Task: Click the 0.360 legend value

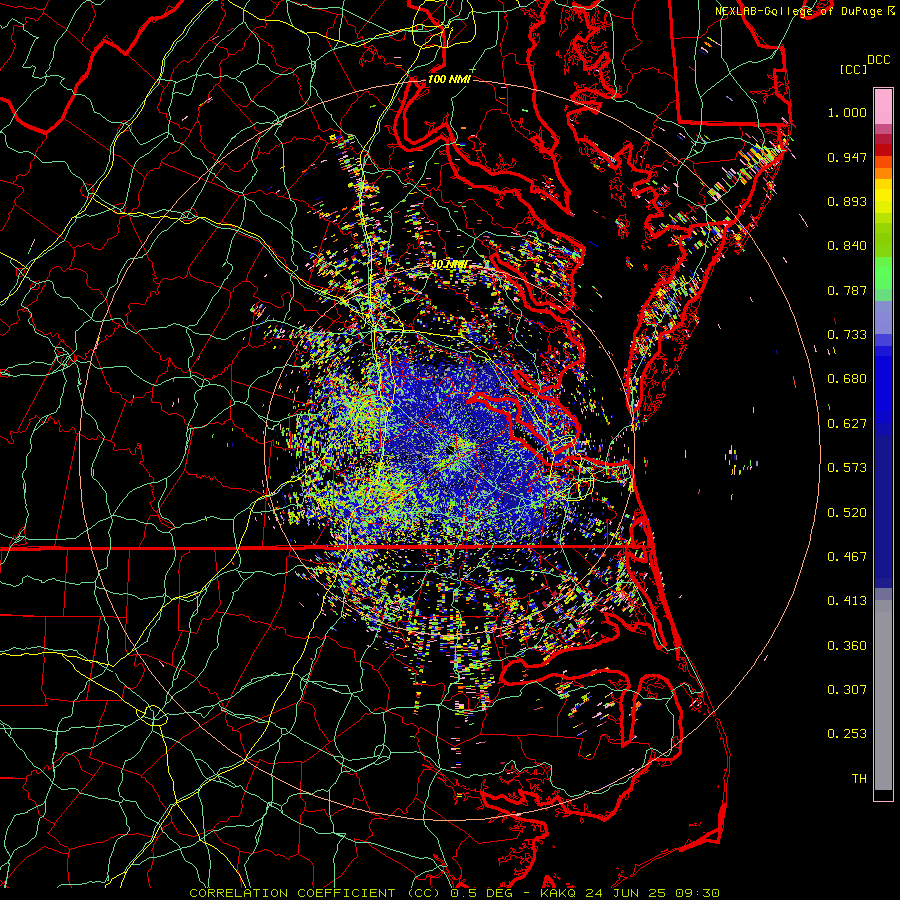Action: 847,646
